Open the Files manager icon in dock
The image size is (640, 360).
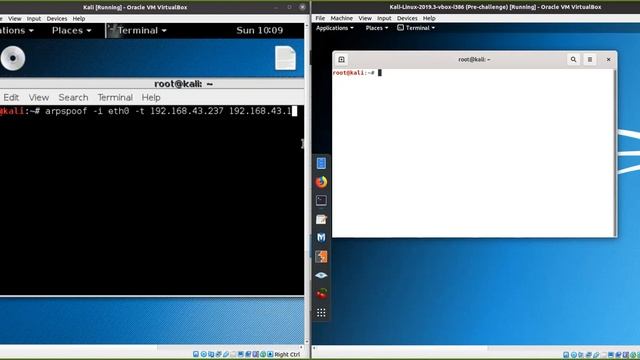click(x=321, y=163)
